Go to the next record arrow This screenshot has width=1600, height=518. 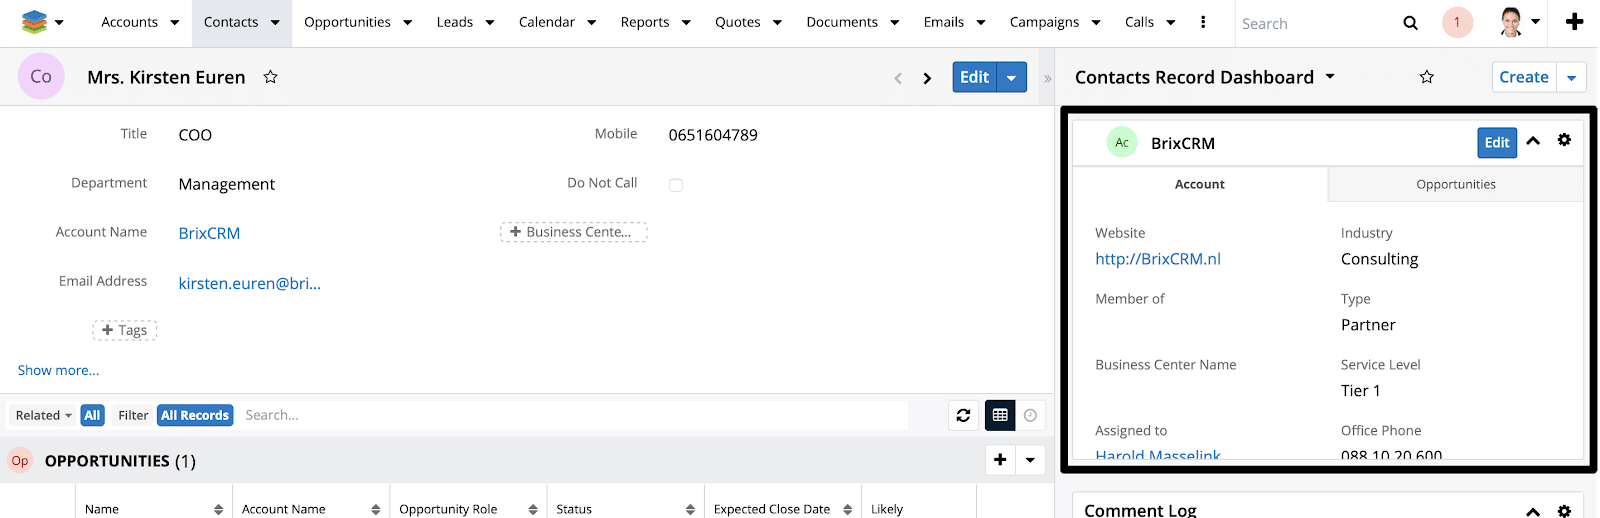tap(927, 78)
